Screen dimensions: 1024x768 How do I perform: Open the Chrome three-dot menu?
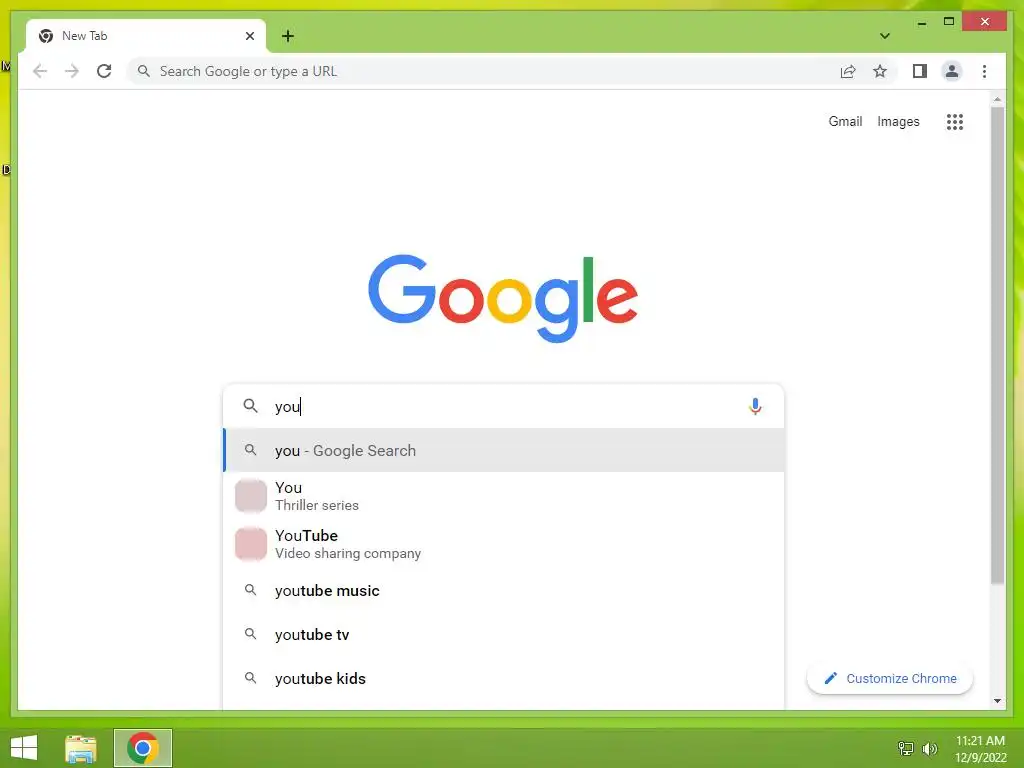(x=984, y=71)
